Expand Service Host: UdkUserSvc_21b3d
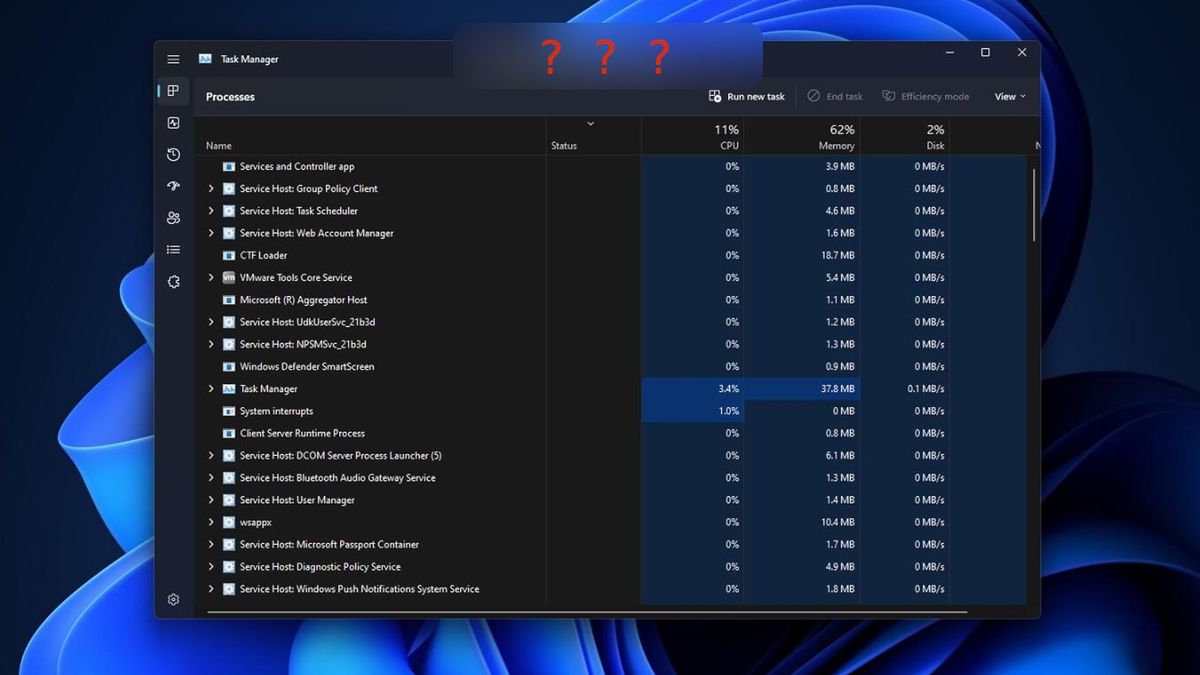The width and height of the screenshot is (1200, 675). (x=211, y=322)
